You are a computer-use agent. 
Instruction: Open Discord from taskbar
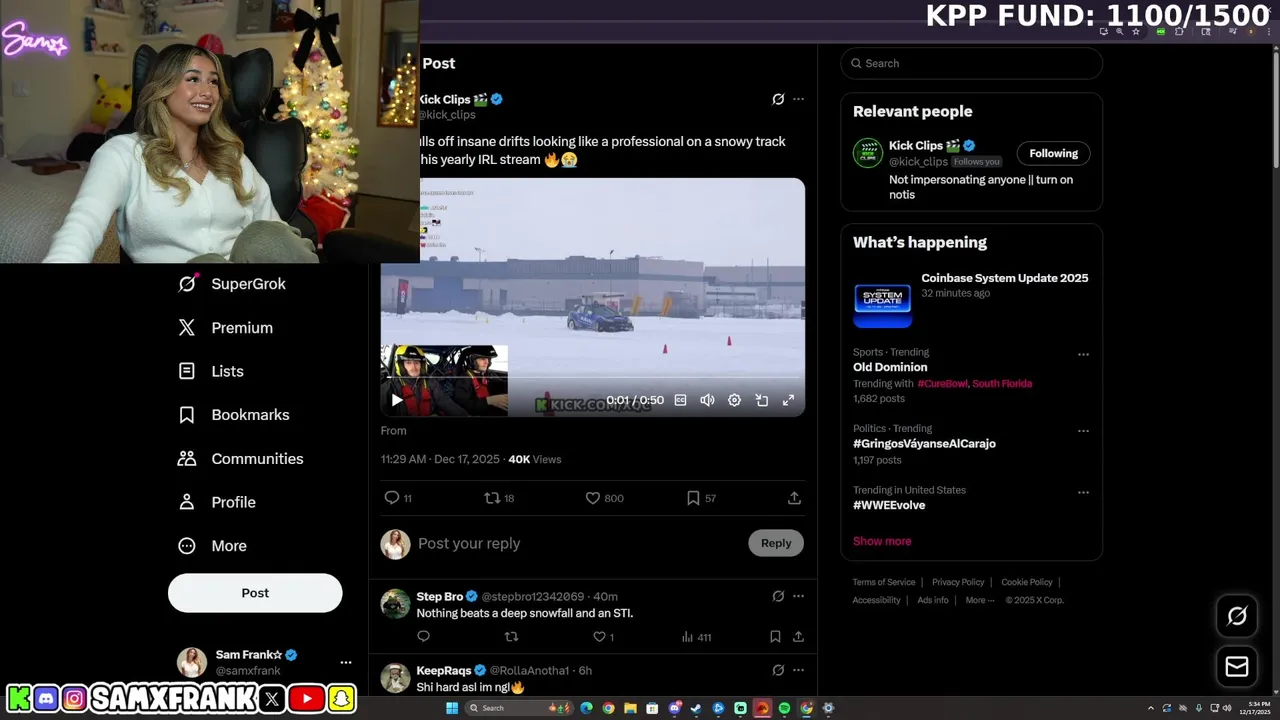(x=675, y=708)
